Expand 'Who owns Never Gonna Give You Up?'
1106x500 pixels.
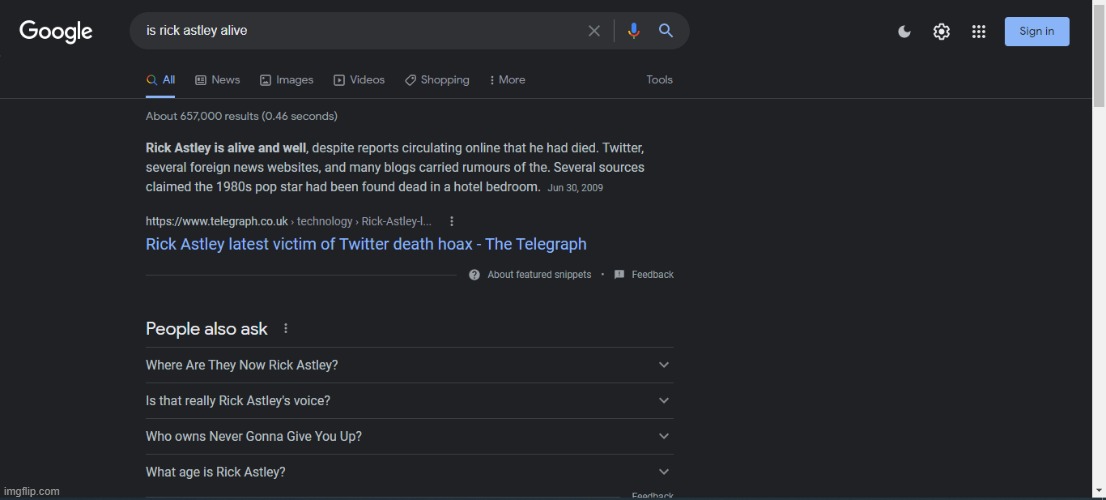click(x=410, y=437)
